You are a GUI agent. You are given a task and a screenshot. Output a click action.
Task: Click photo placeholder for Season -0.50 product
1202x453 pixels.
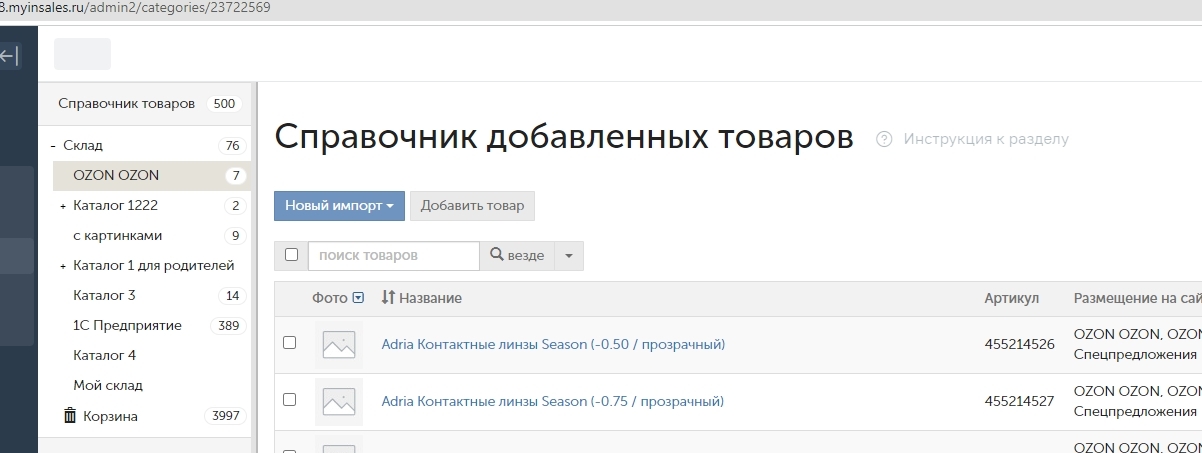338,345
